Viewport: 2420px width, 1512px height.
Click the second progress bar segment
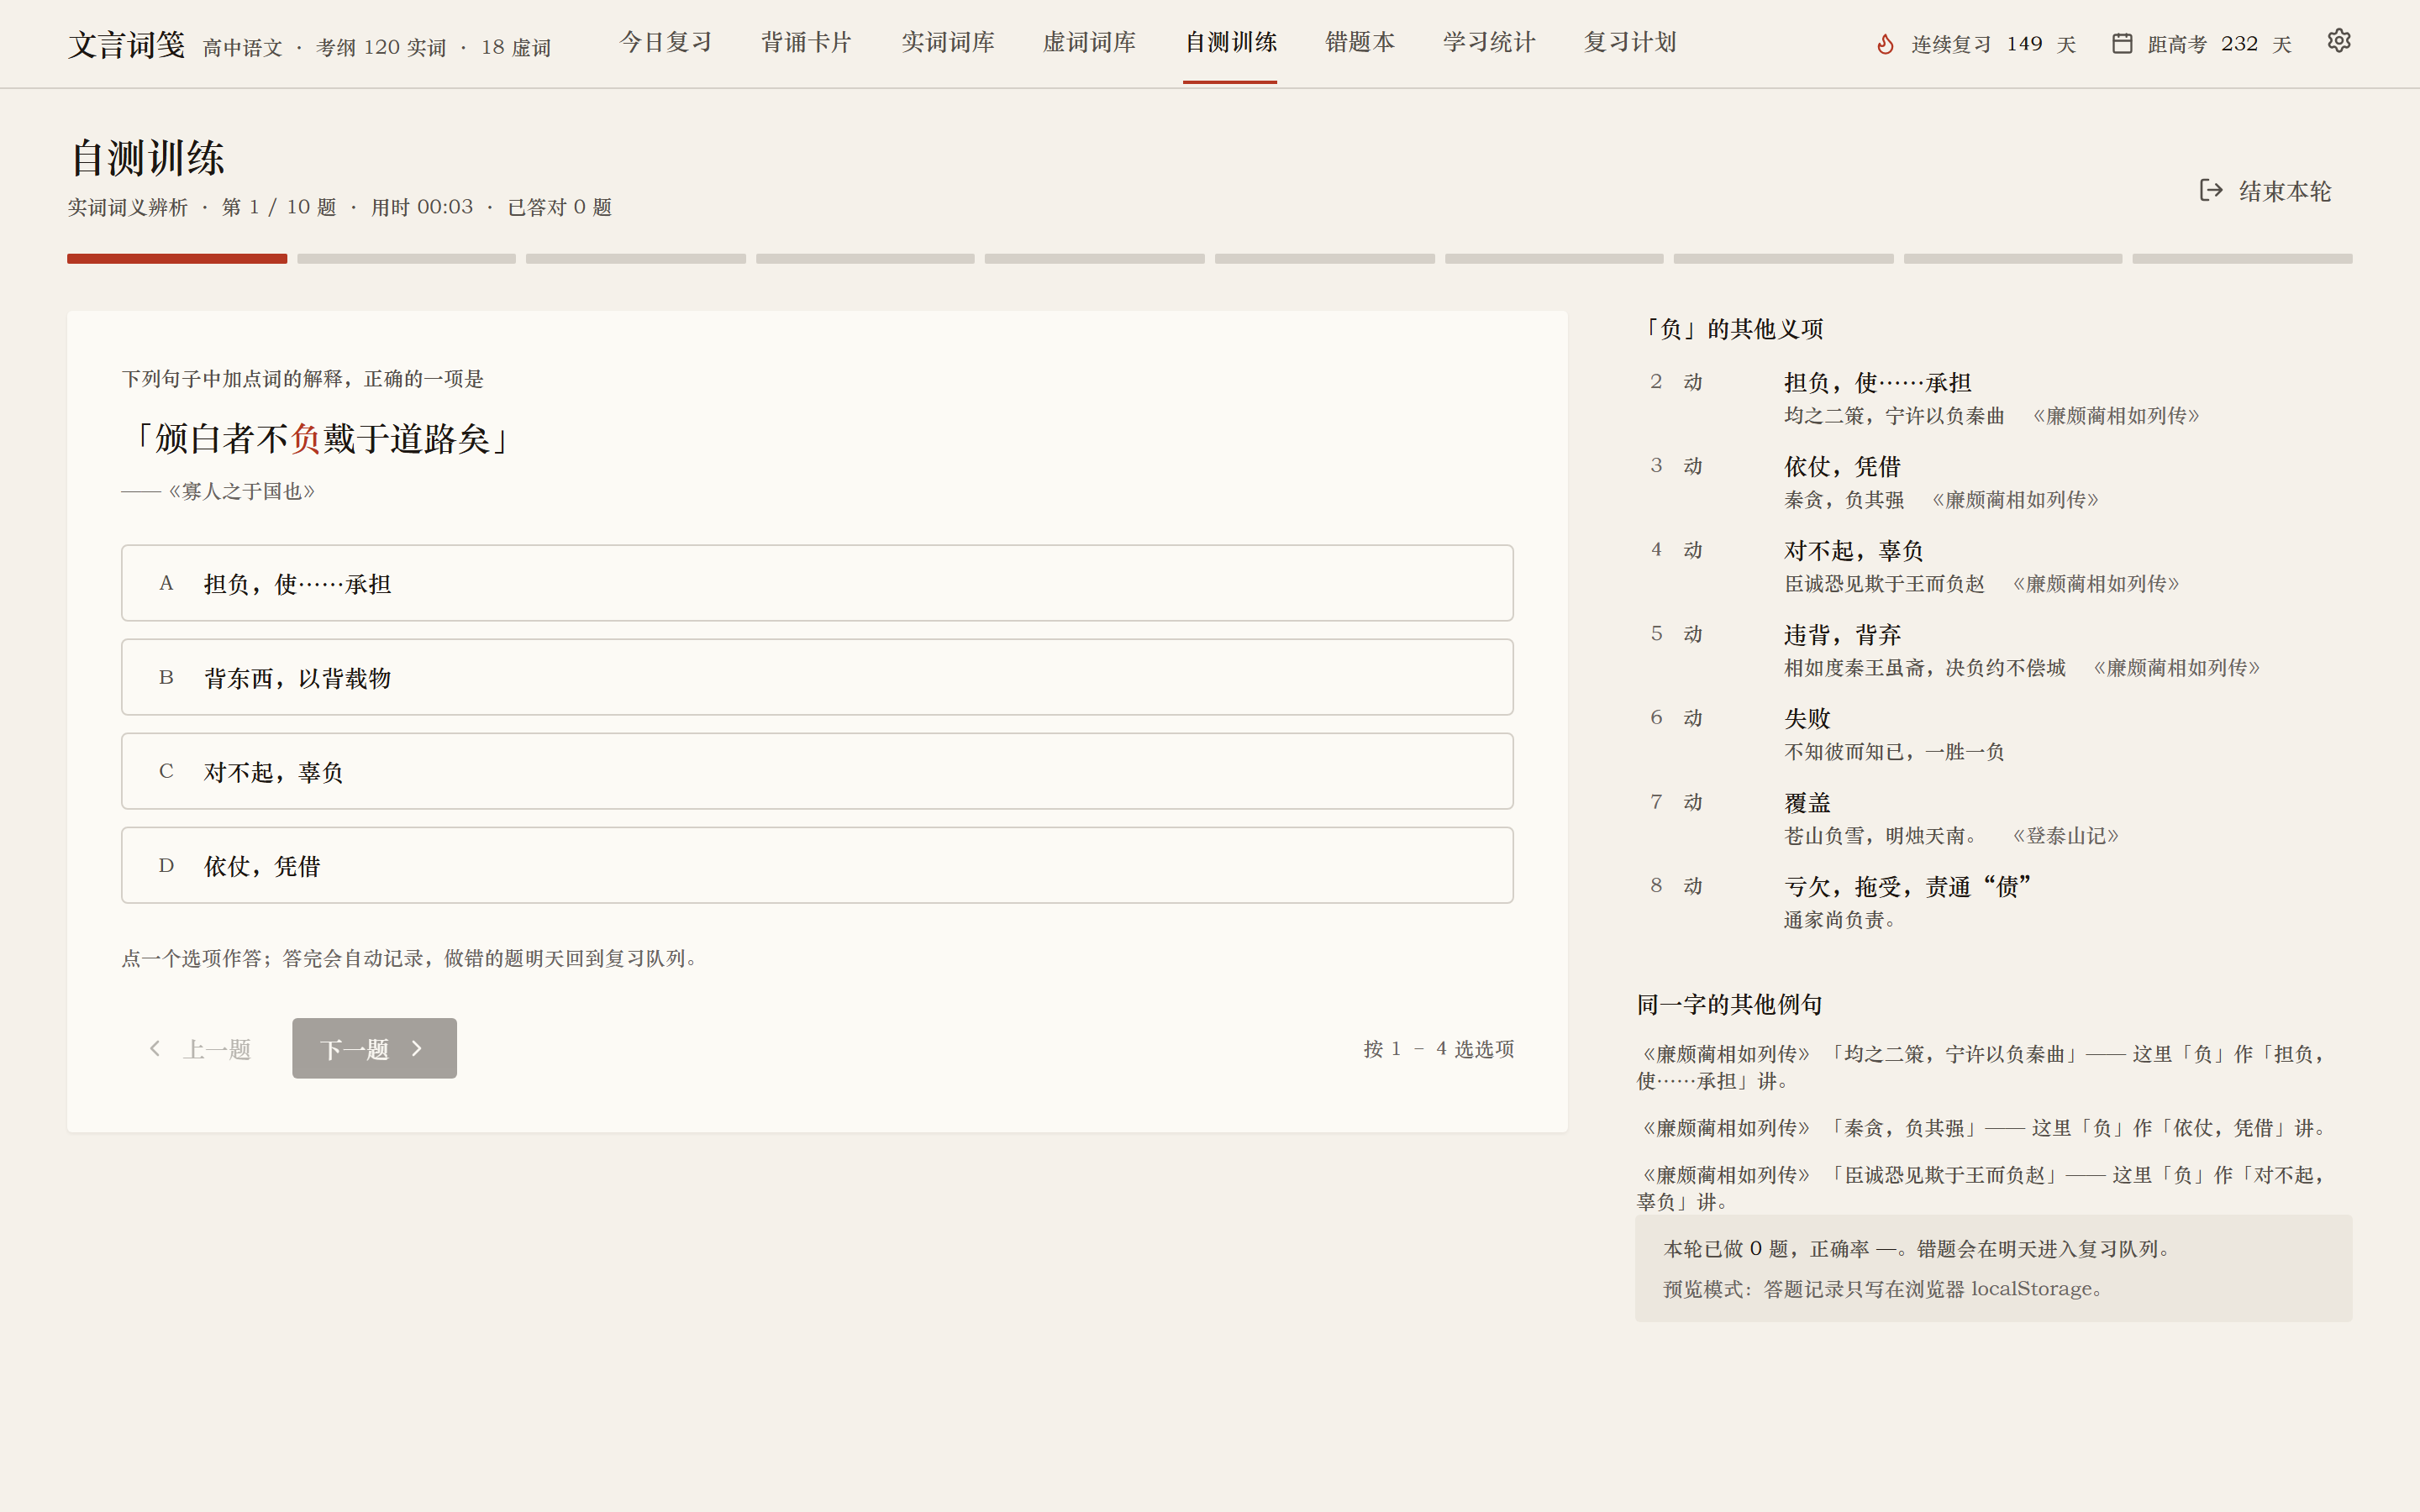click(x=406, y=259)
